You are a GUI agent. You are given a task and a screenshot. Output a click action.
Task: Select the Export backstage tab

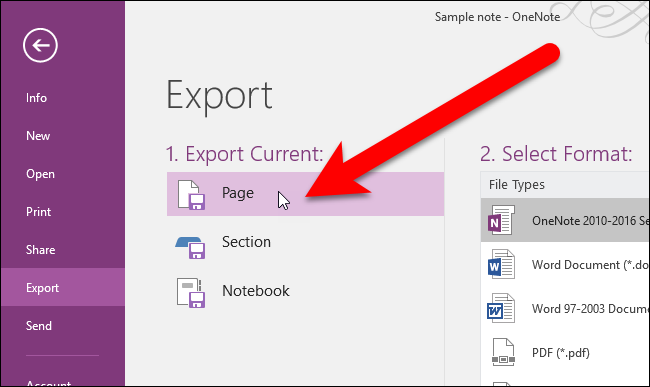pos(63,287)
